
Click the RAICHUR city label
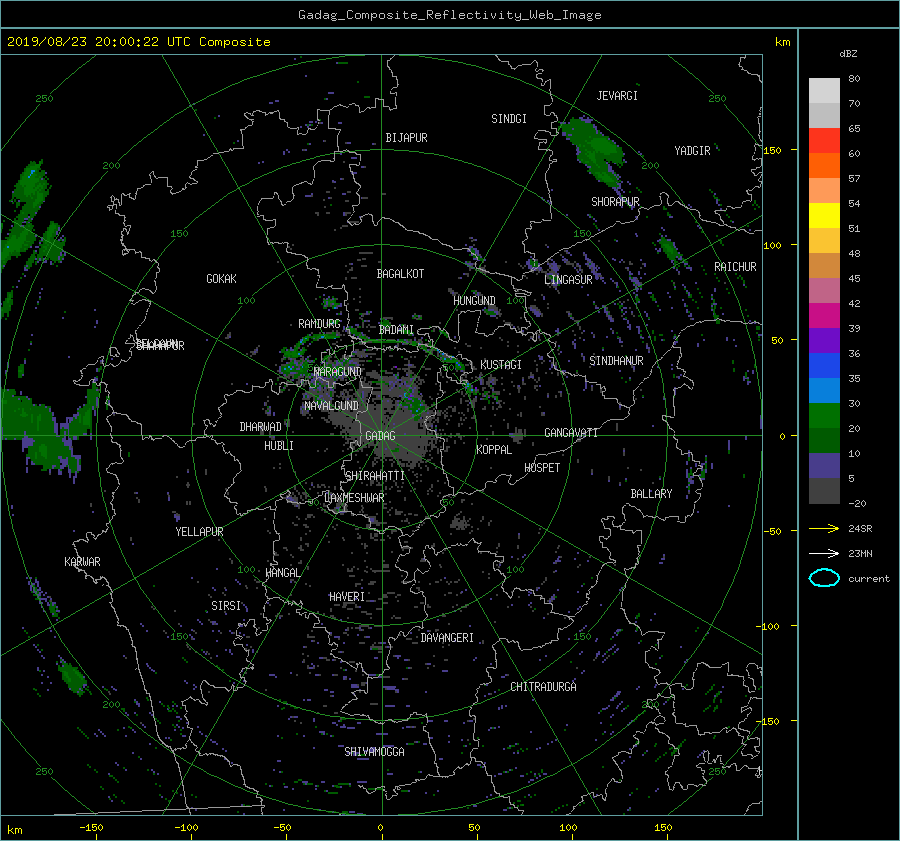coord(735,267)
